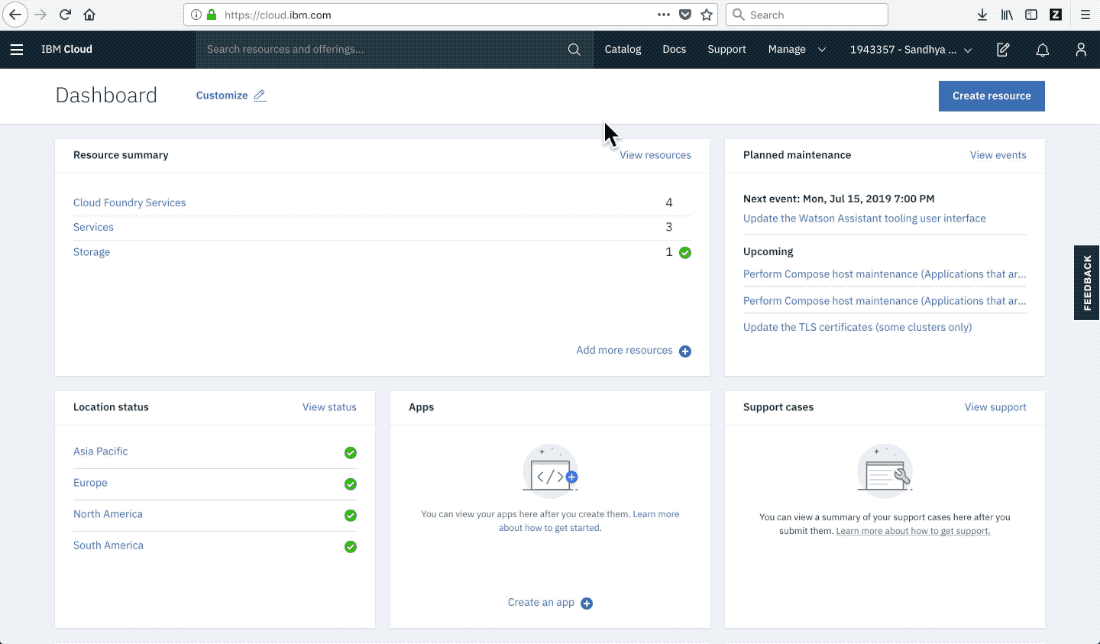Screen dimensions: 1100x644
Task: Click the magnifier icon in IBM Cloud search
Action: pyautogui.click(x=574, y=49)
